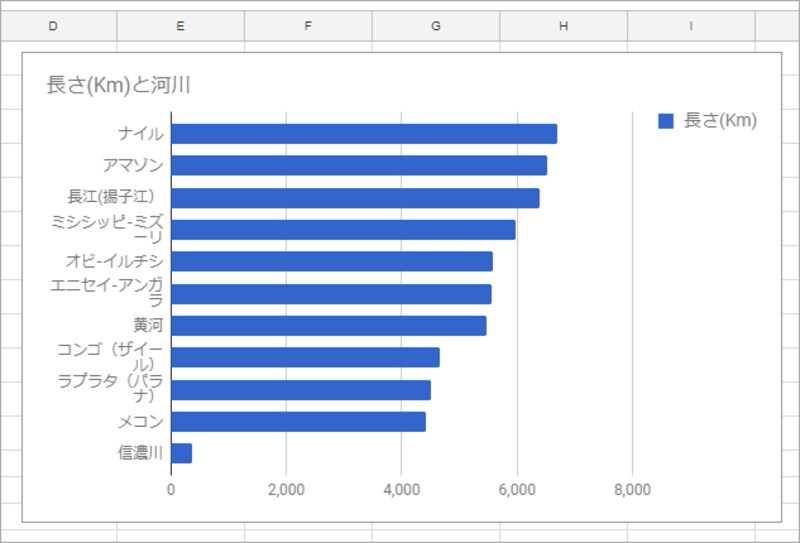The height and width of the screenshot is (543, 800).
Task: Click the 信濃川 axis label
Action: pos(141,453)
